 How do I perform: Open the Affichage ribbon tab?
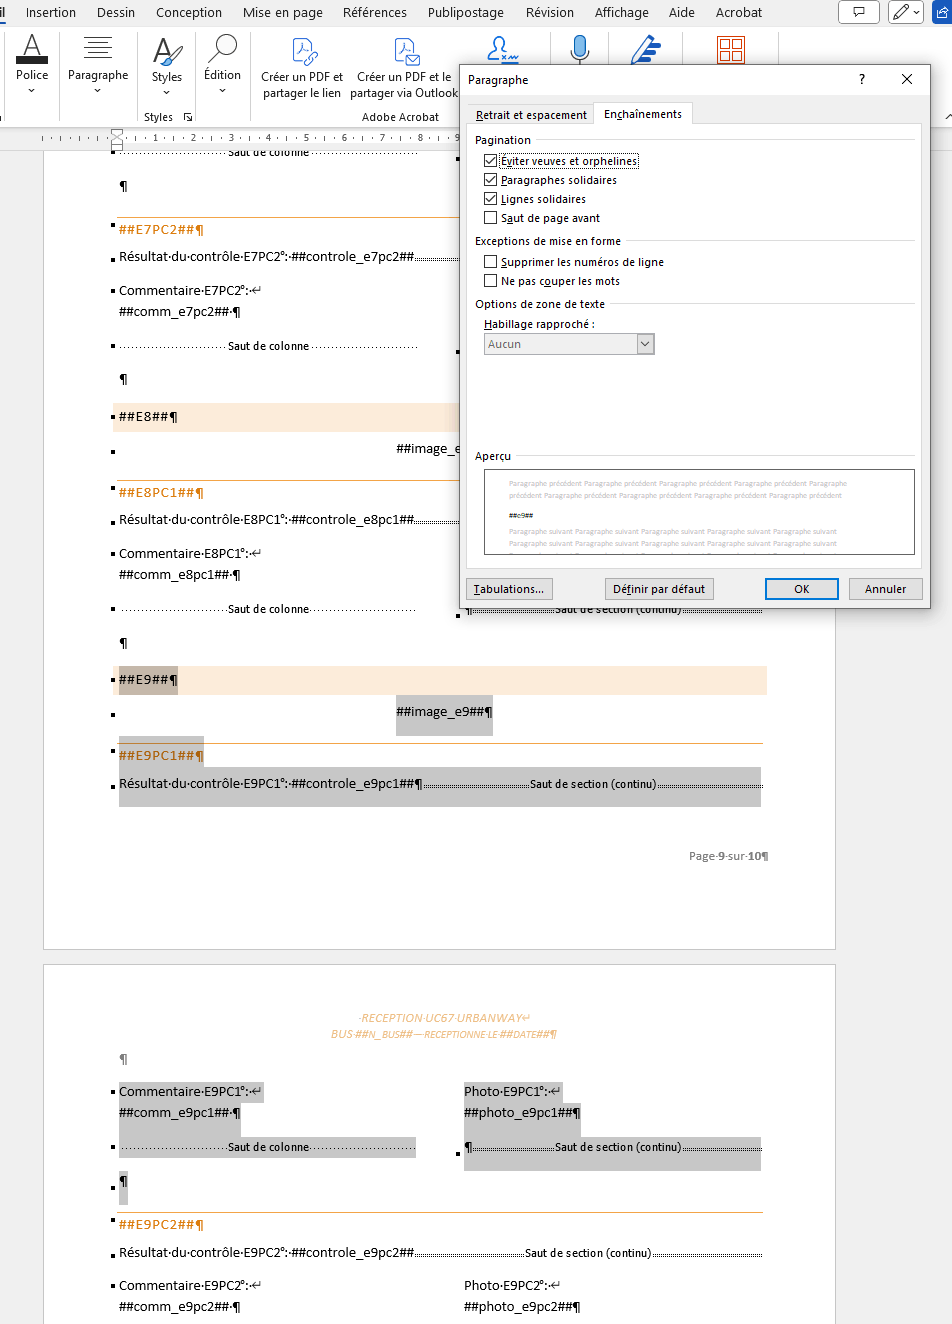[622, 12]
